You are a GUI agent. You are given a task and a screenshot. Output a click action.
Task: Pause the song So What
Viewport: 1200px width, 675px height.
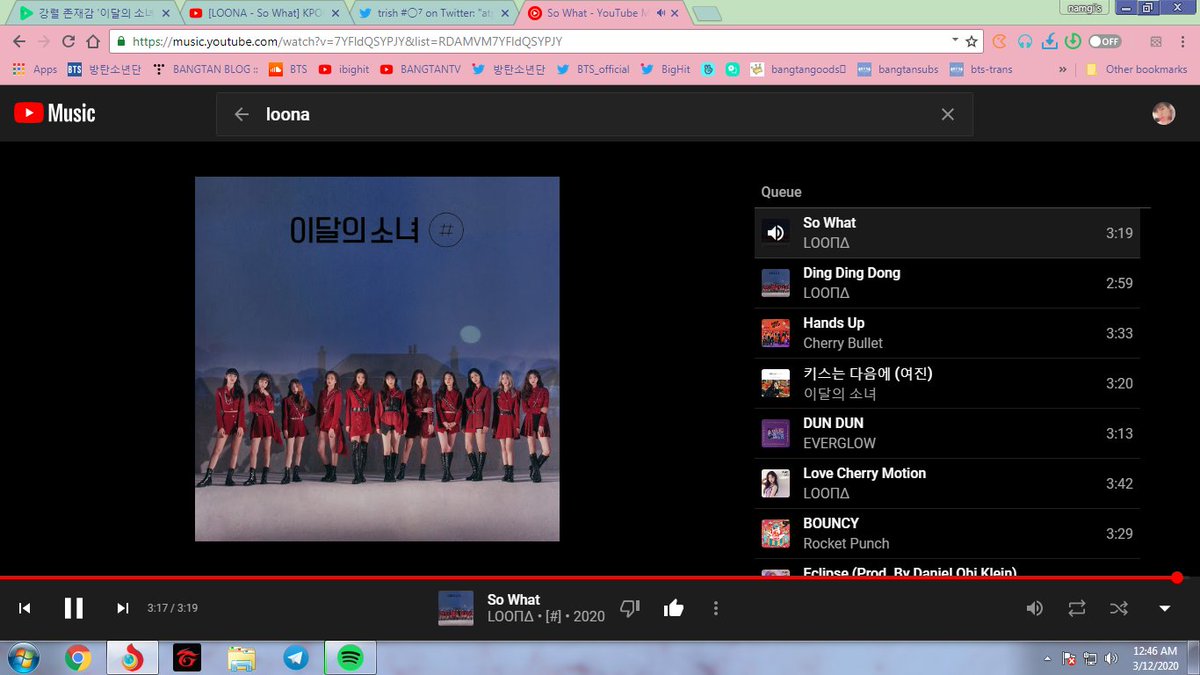click(73, 608)
